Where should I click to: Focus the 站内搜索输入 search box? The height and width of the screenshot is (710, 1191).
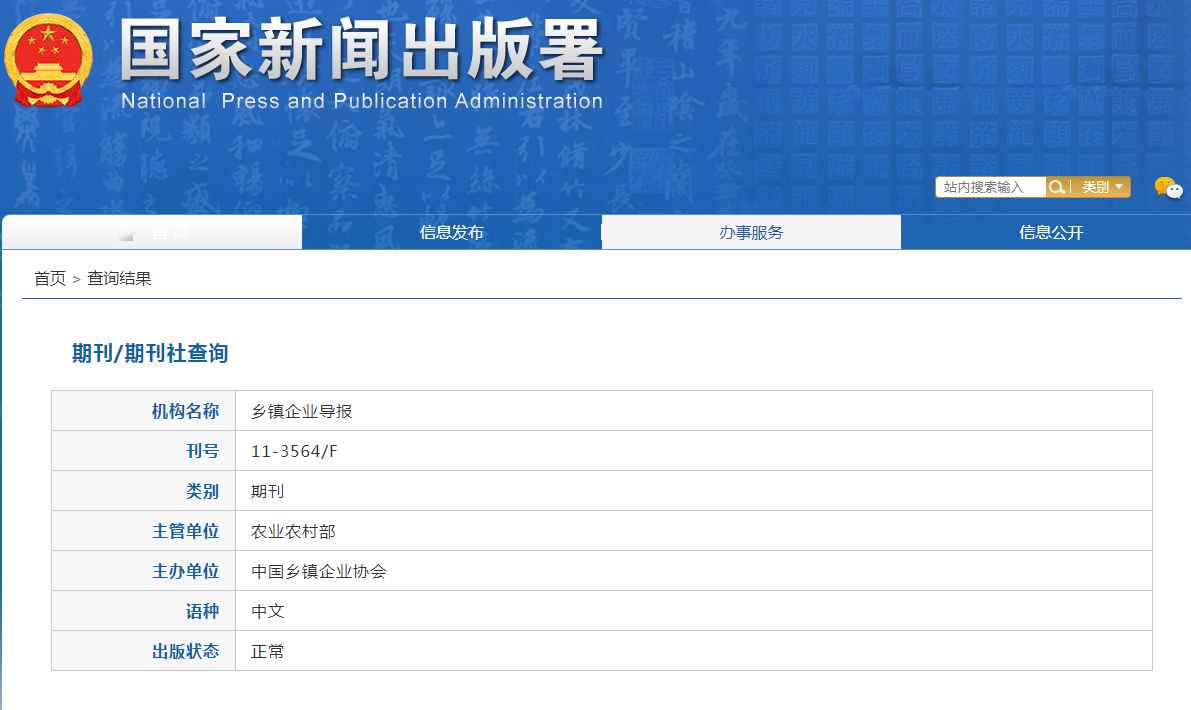pyautogui.click(x=989, y=187)
